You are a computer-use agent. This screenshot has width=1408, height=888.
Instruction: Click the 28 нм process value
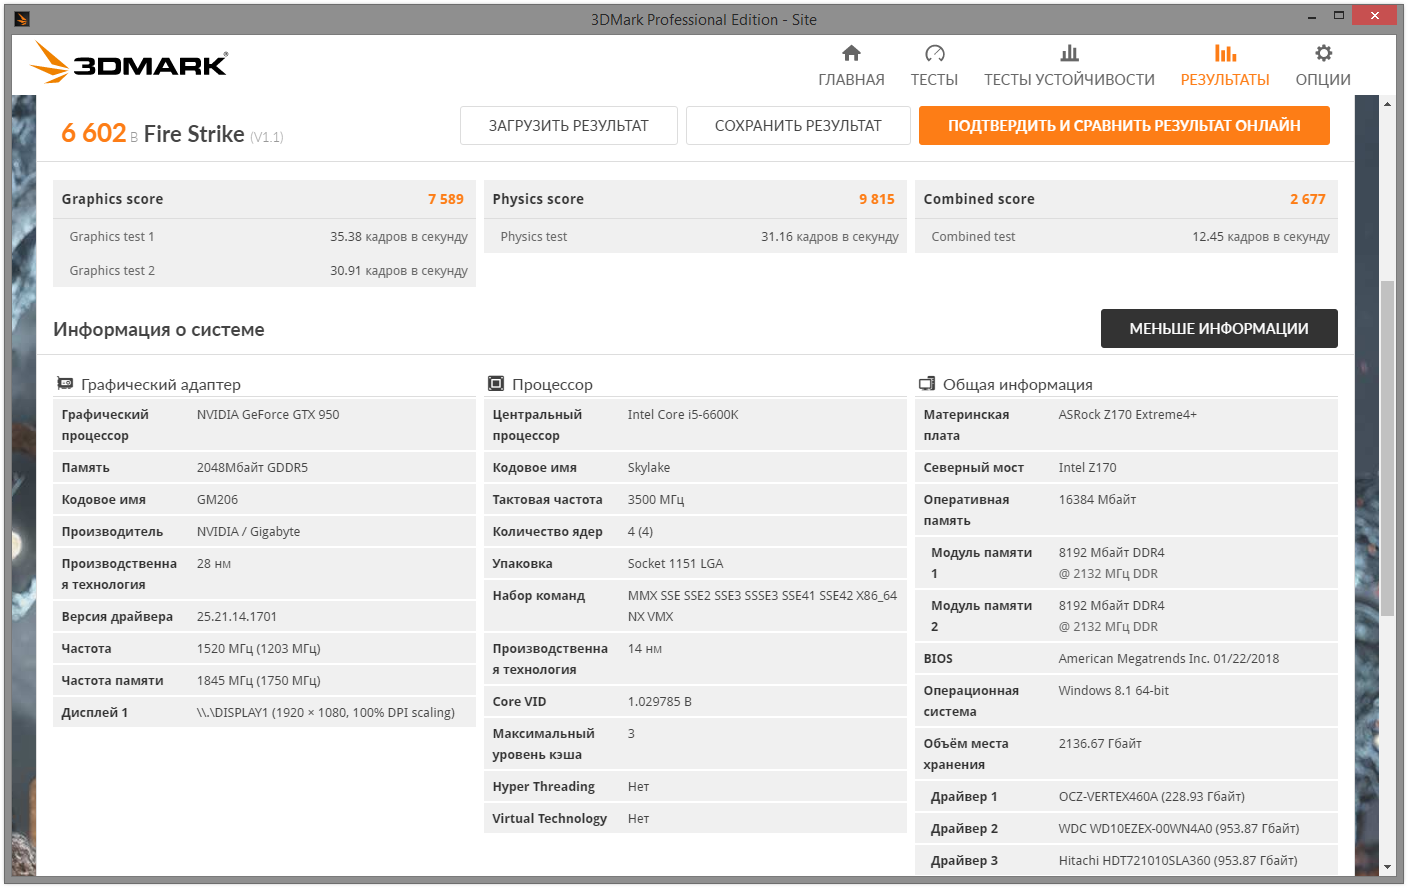click(214, 564)
